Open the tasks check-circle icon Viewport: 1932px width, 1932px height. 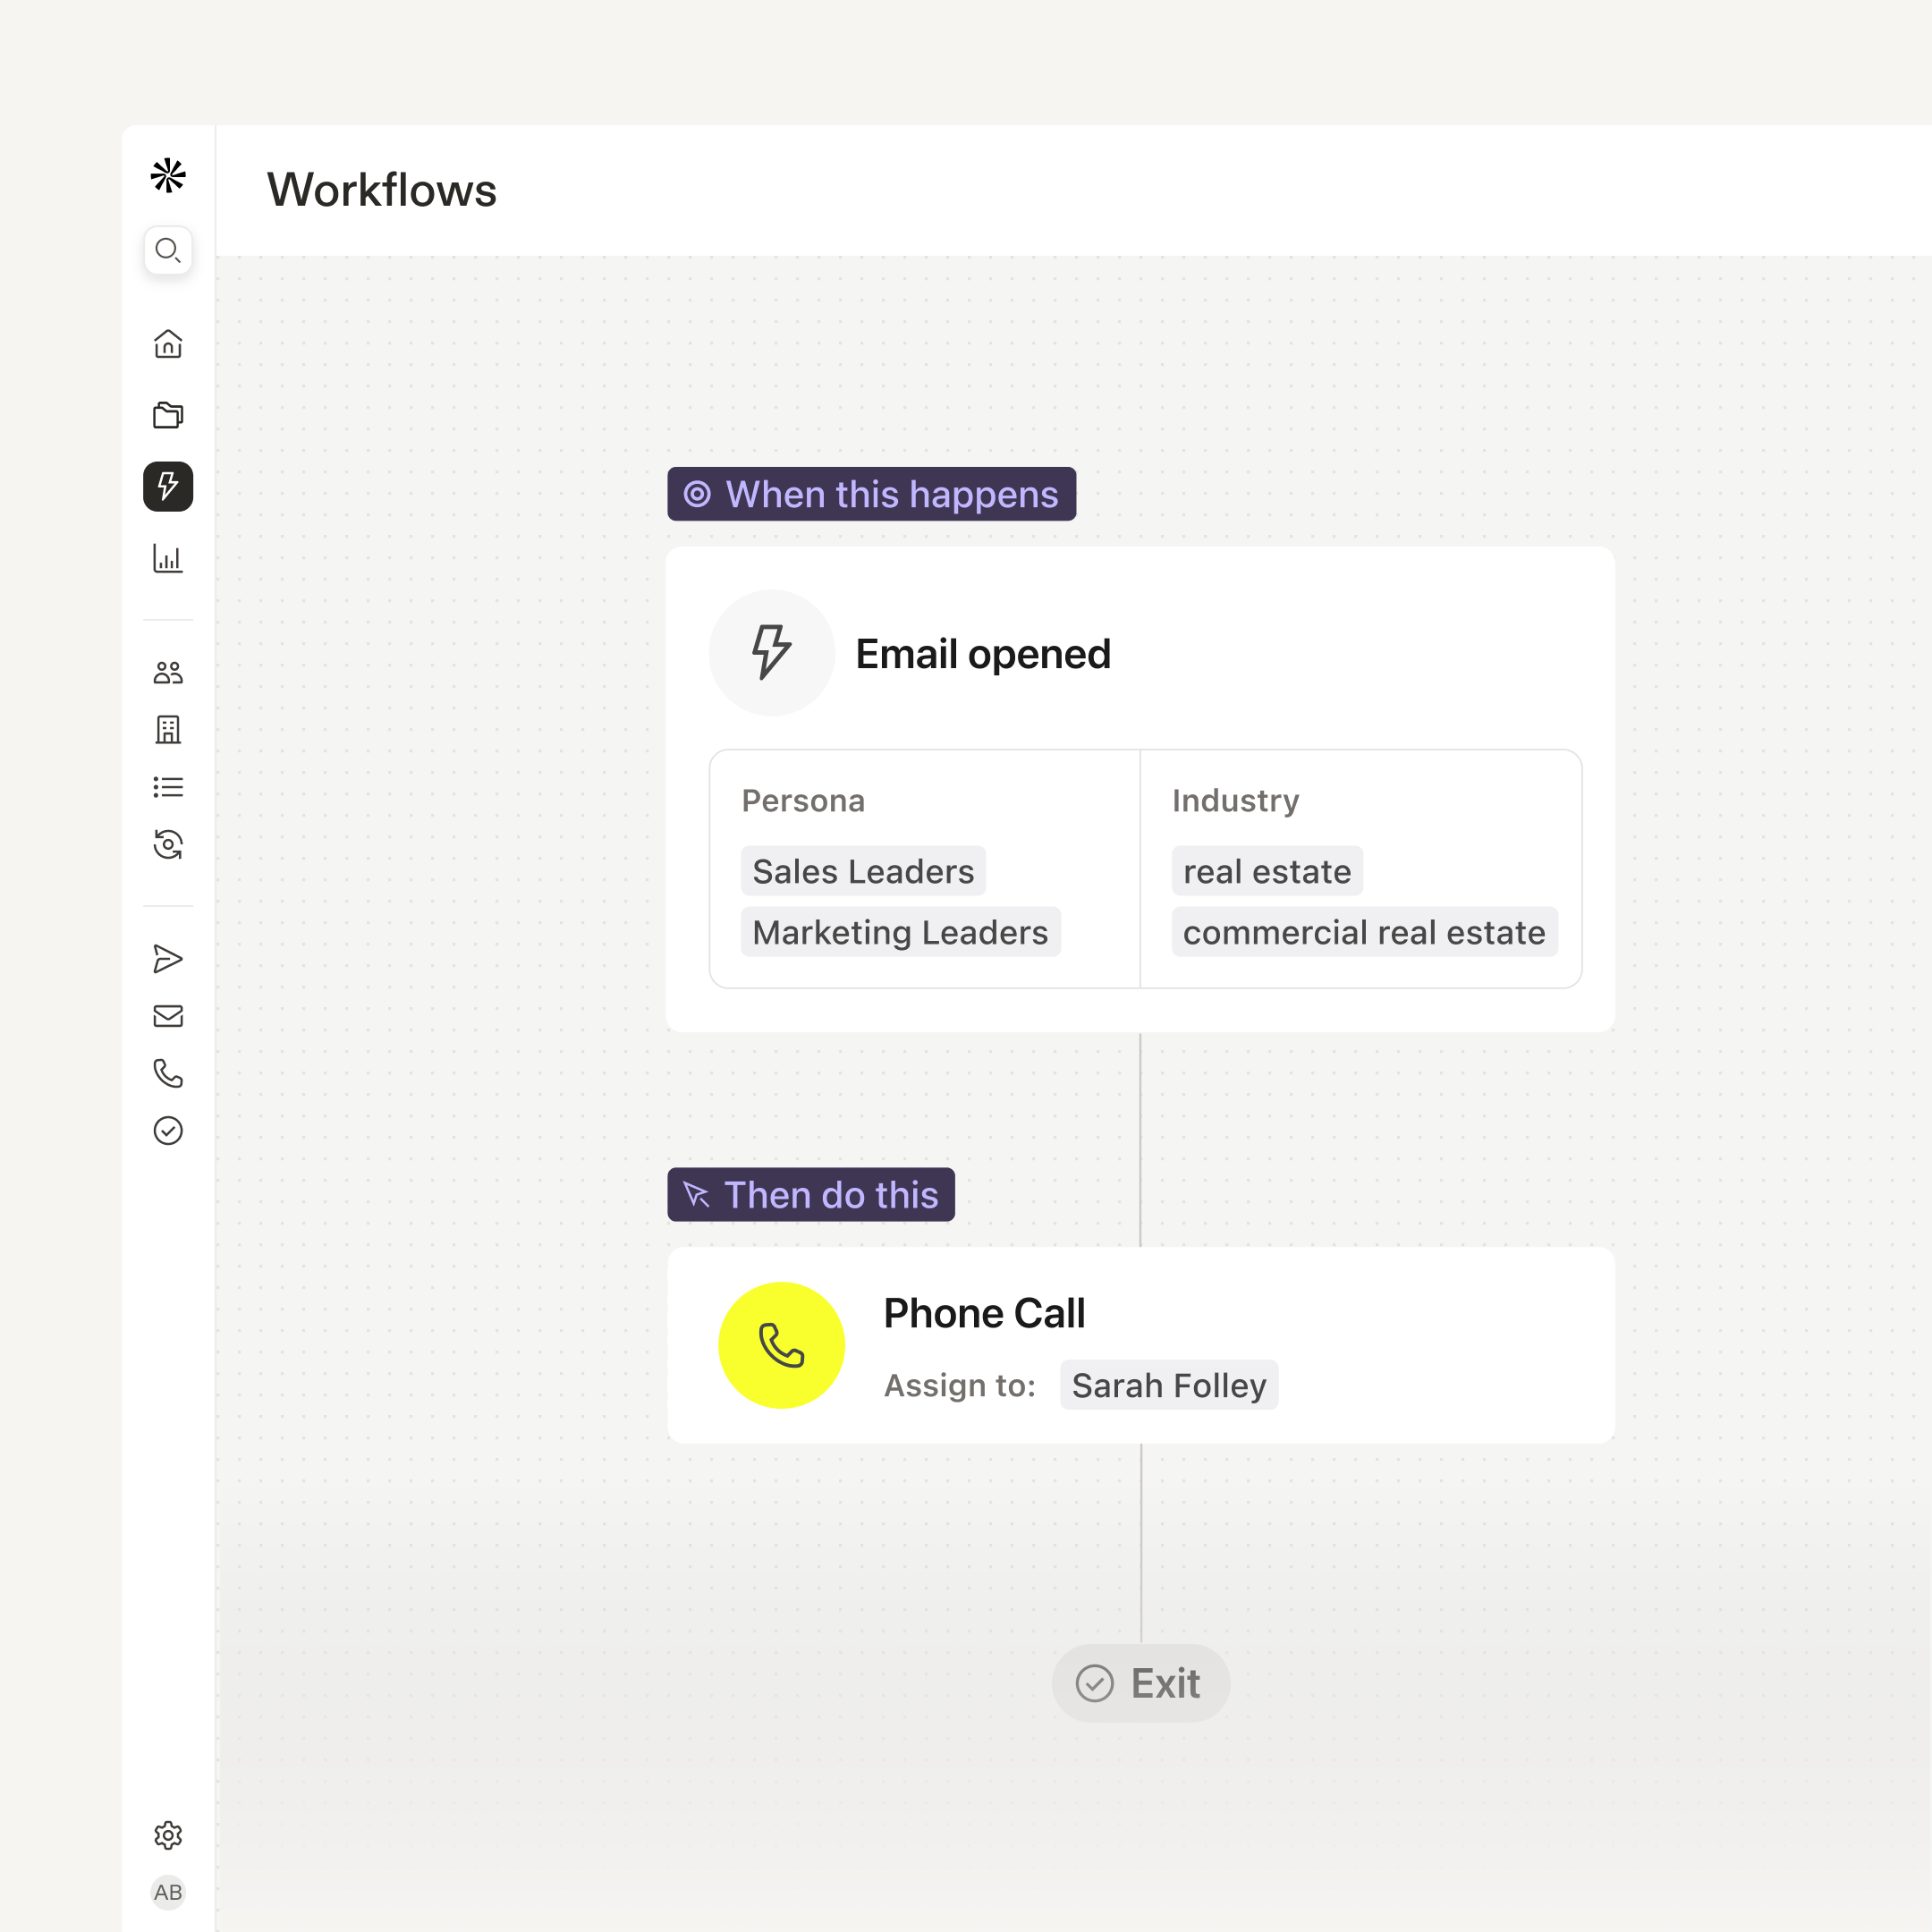point(168,1131)
